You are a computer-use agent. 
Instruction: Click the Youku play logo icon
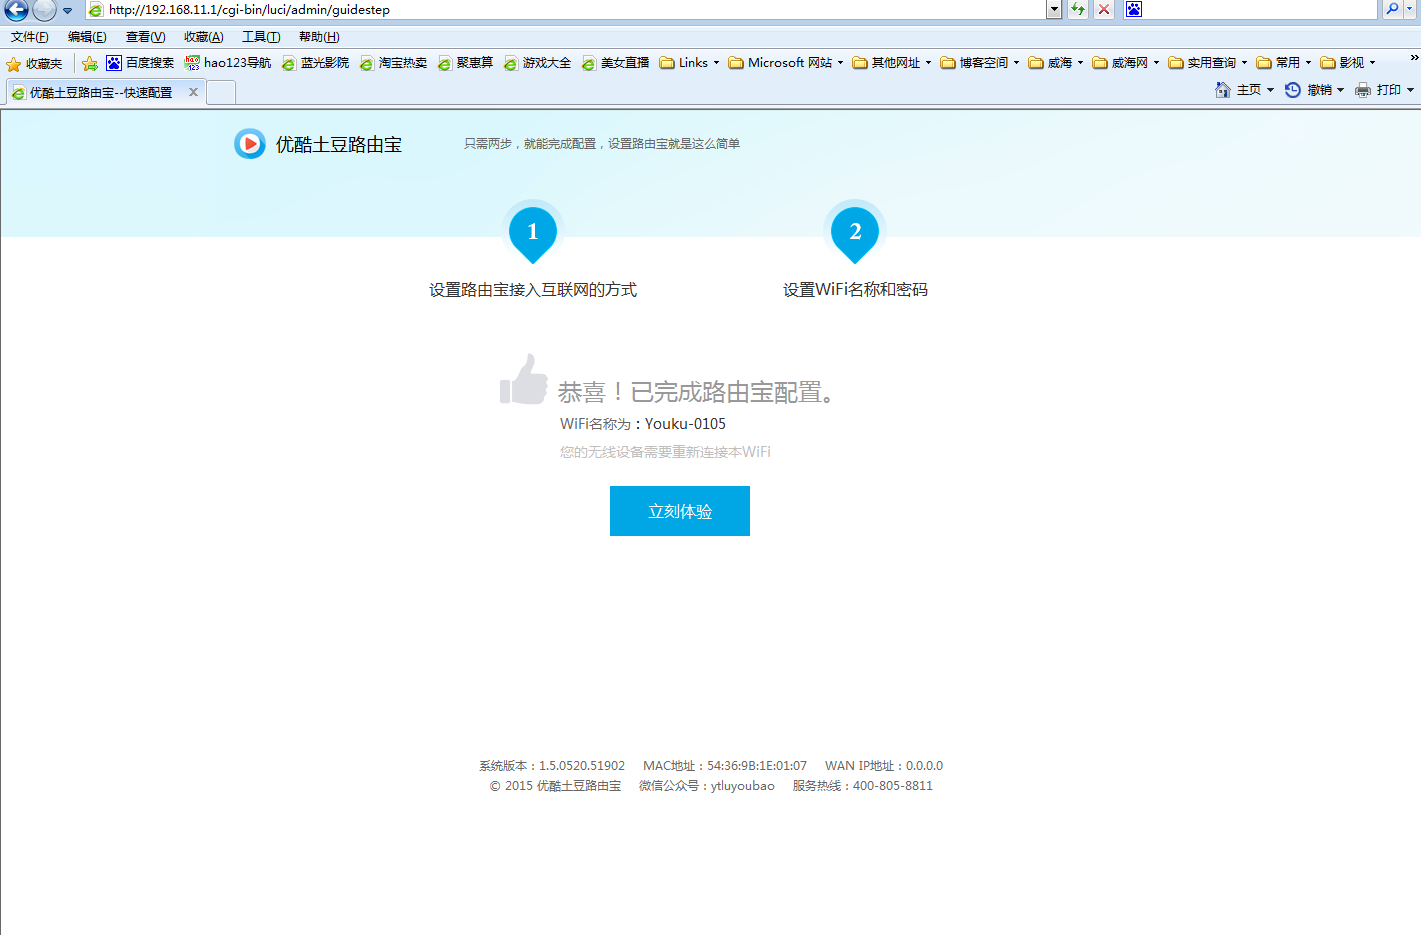tap(250, 144)
